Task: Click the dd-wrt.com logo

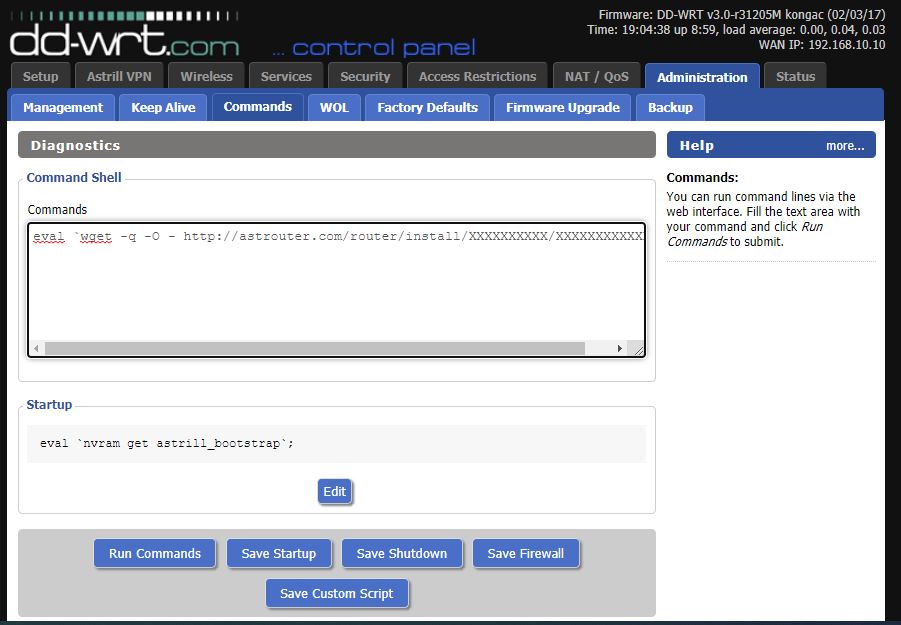Action: (124, 34)
